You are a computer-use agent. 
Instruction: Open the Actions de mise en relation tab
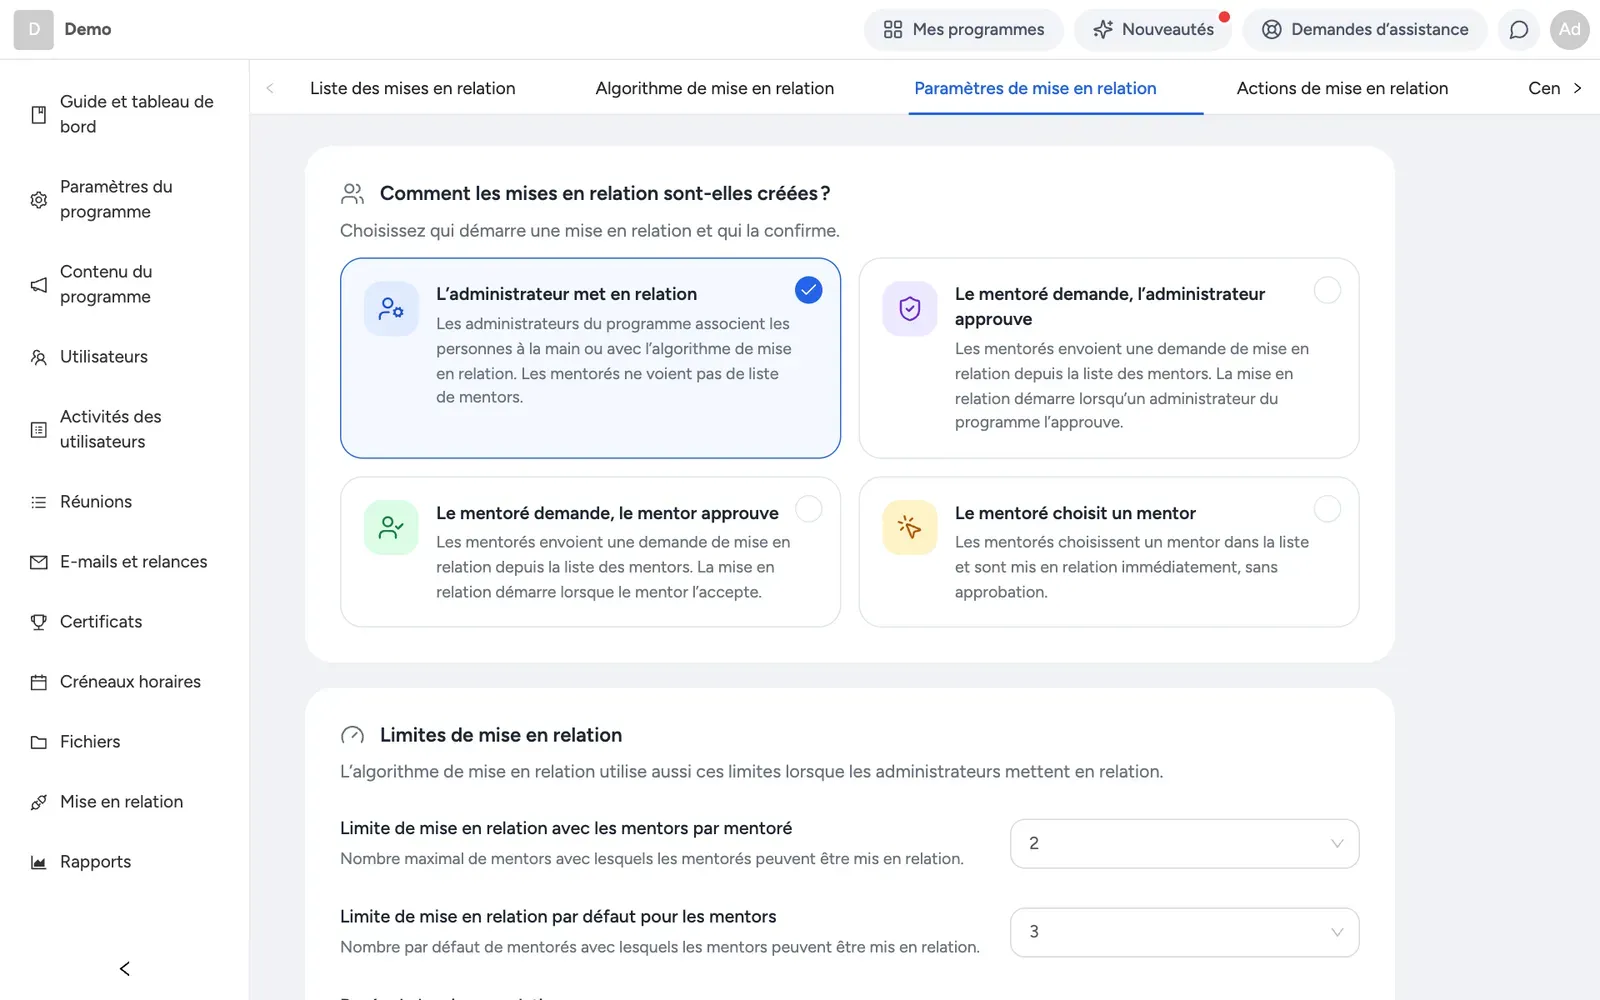tap(1342, 88)
